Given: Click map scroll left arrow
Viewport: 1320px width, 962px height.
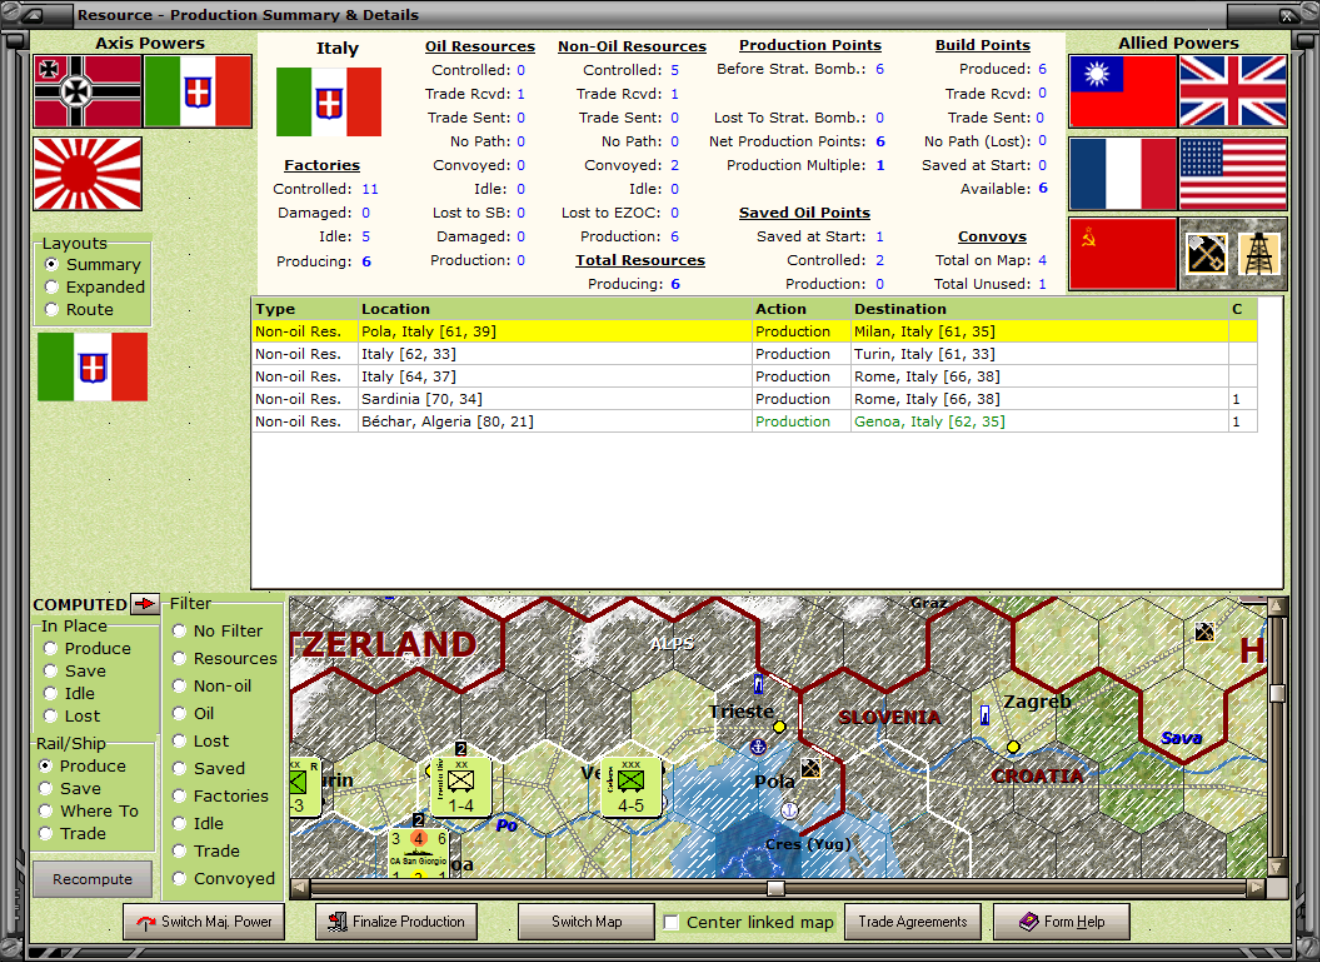Looking at the screenshot, I should (300, 888).
